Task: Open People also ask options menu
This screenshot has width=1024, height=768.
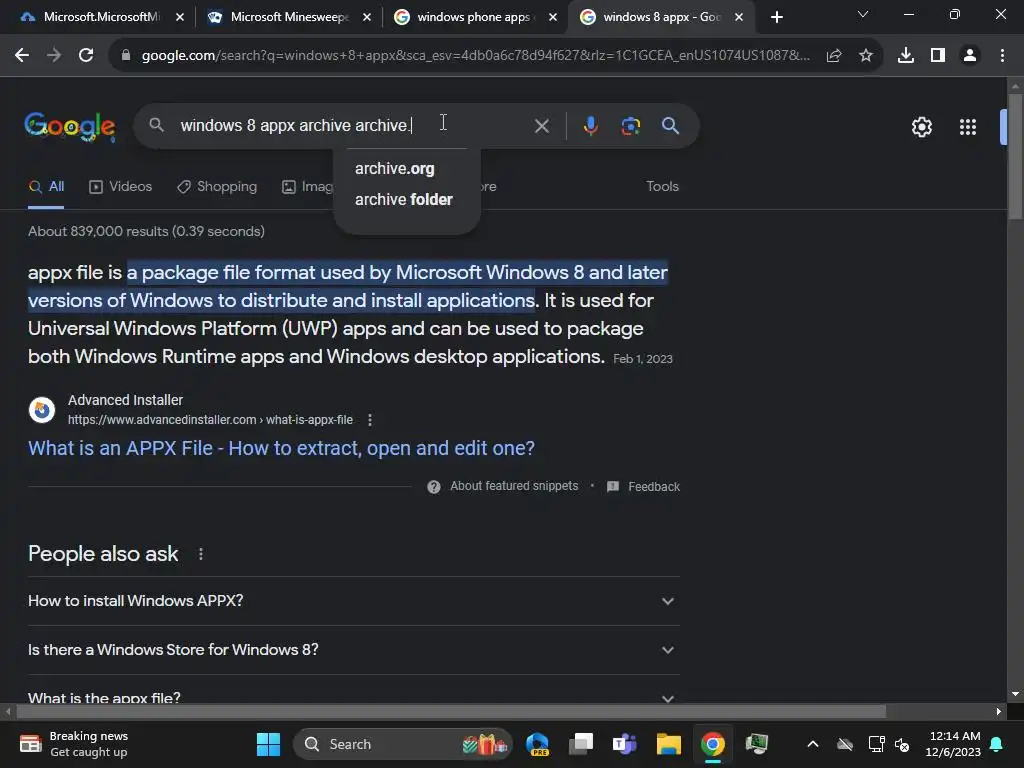Action: pyautogui.click(x=200, y=554)
